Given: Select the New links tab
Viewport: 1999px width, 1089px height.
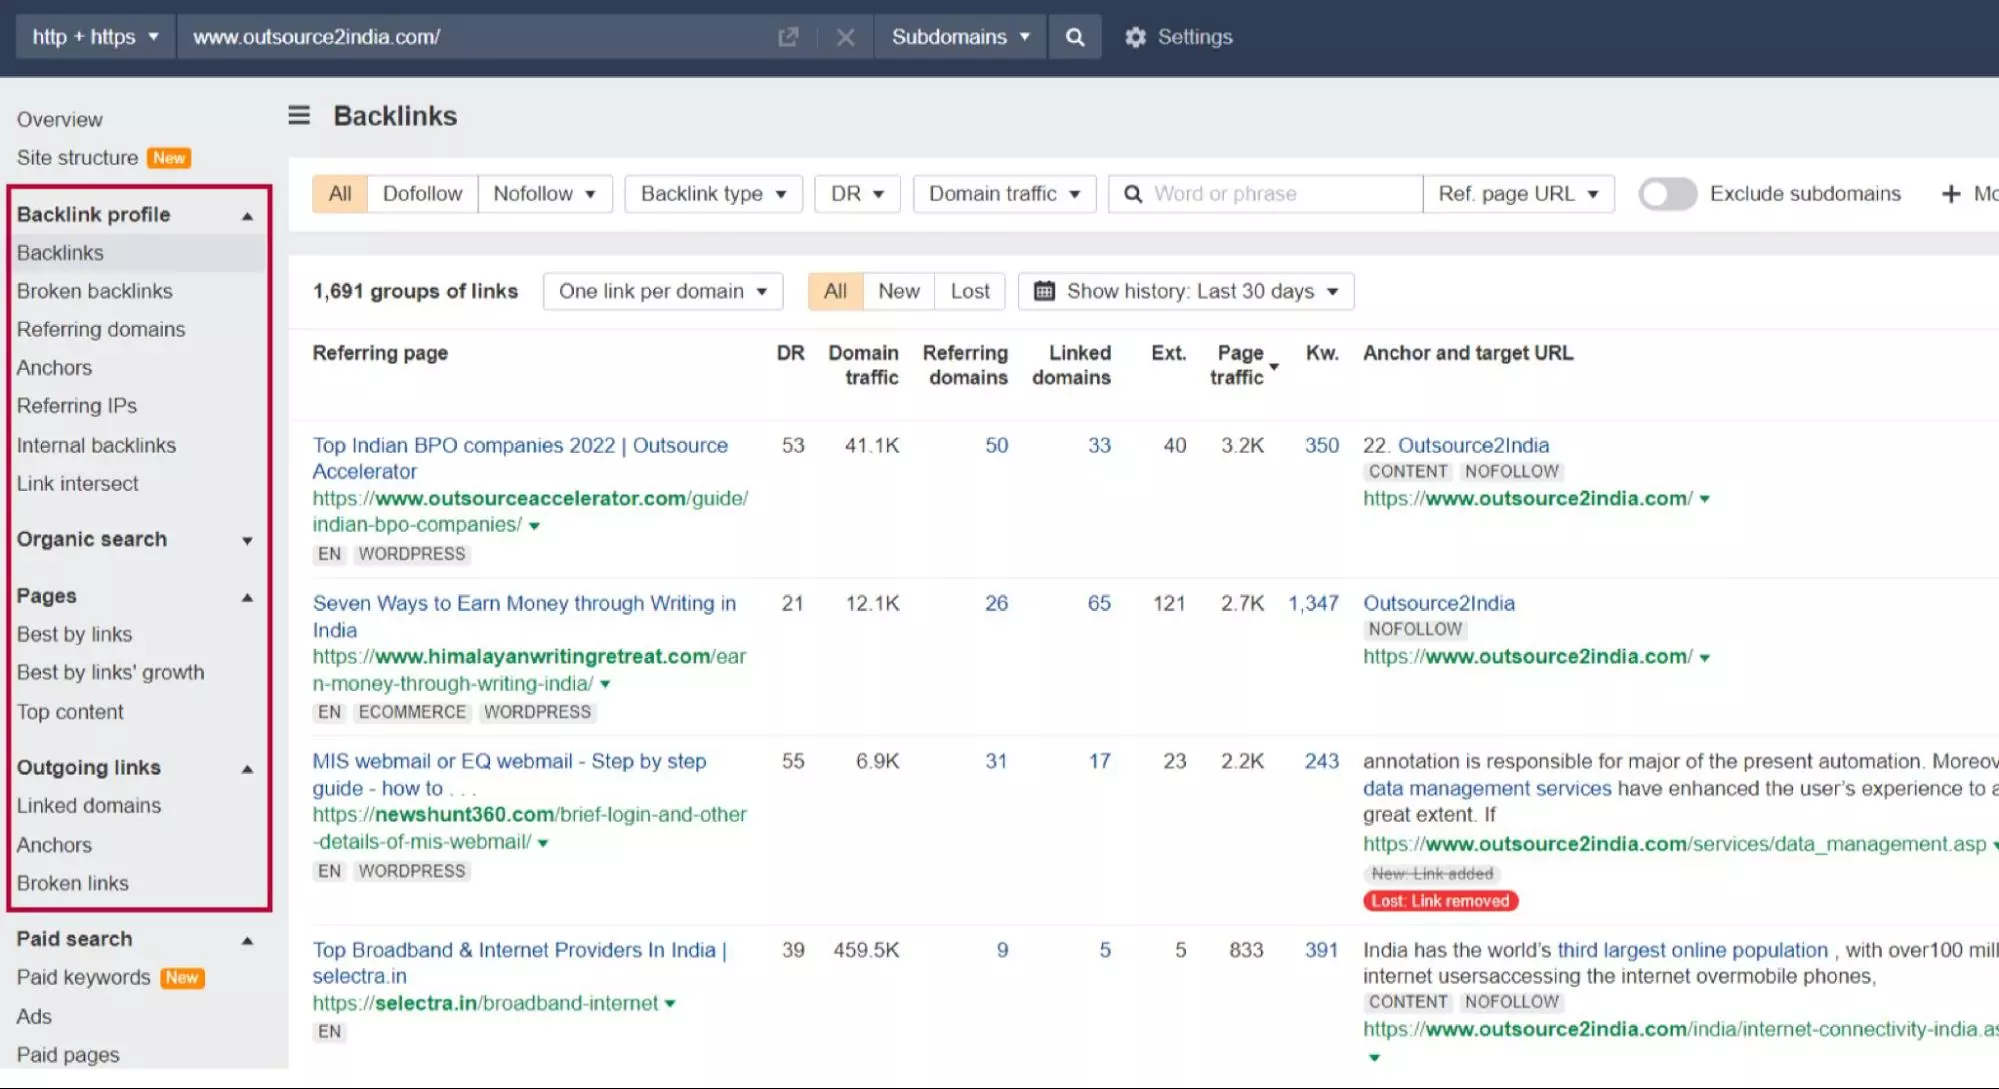Looking at the screenshot, I should click(899, 291).
